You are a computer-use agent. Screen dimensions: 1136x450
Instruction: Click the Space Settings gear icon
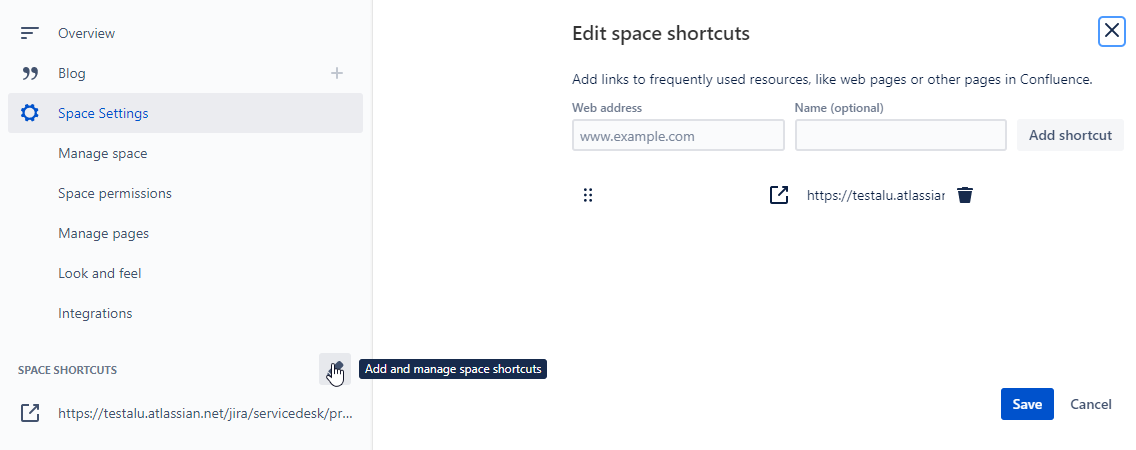[30, 113]
